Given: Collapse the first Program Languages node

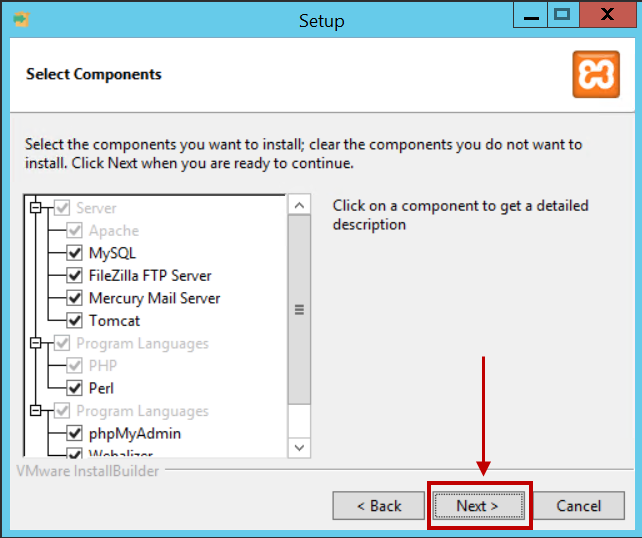Looking at the screenshot, I should pos(36,343).
